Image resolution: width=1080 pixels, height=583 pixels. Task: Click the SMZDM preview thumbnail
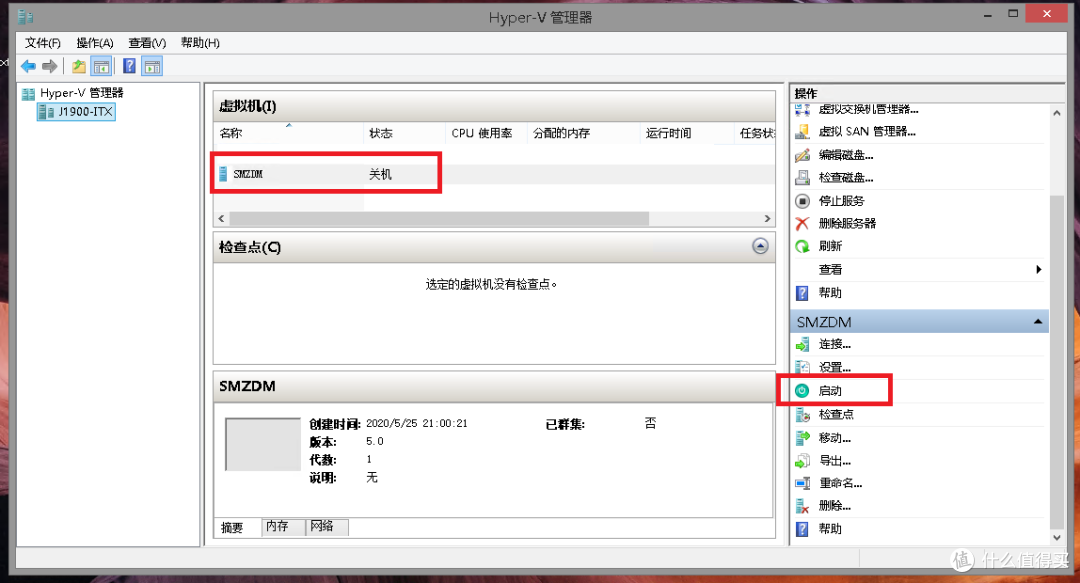point(263,444)
